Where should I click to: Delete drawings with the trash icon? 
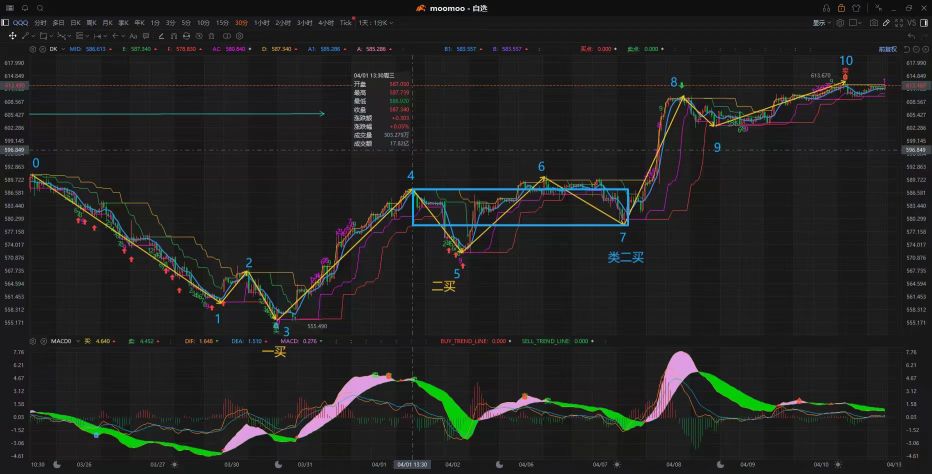[211, 36]
